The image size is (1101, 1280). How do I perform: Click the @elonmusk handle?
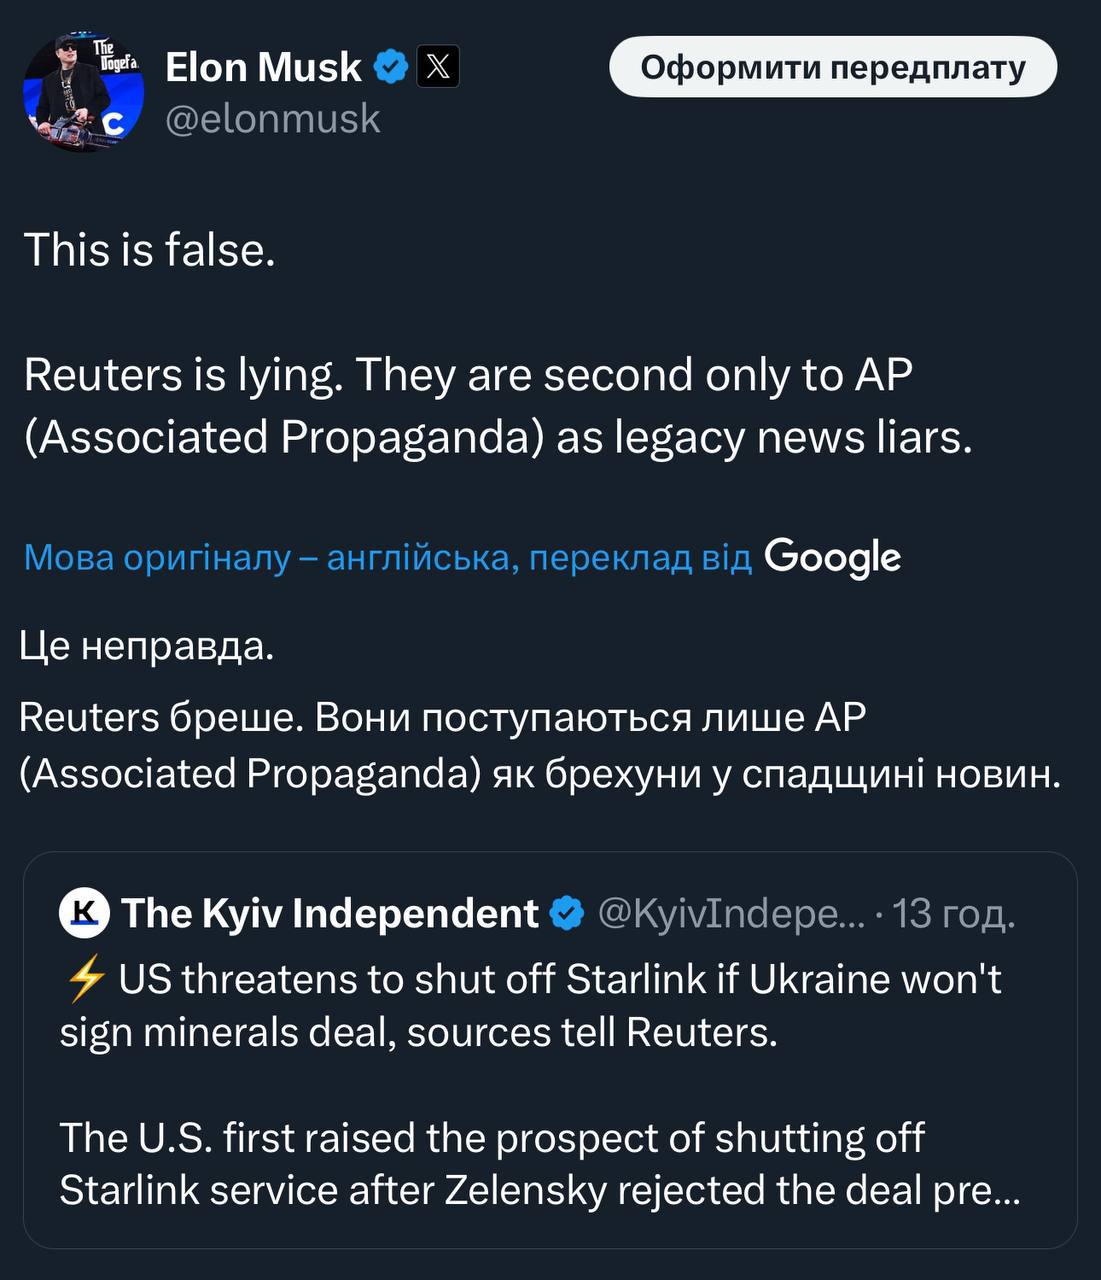coord(272,118)
